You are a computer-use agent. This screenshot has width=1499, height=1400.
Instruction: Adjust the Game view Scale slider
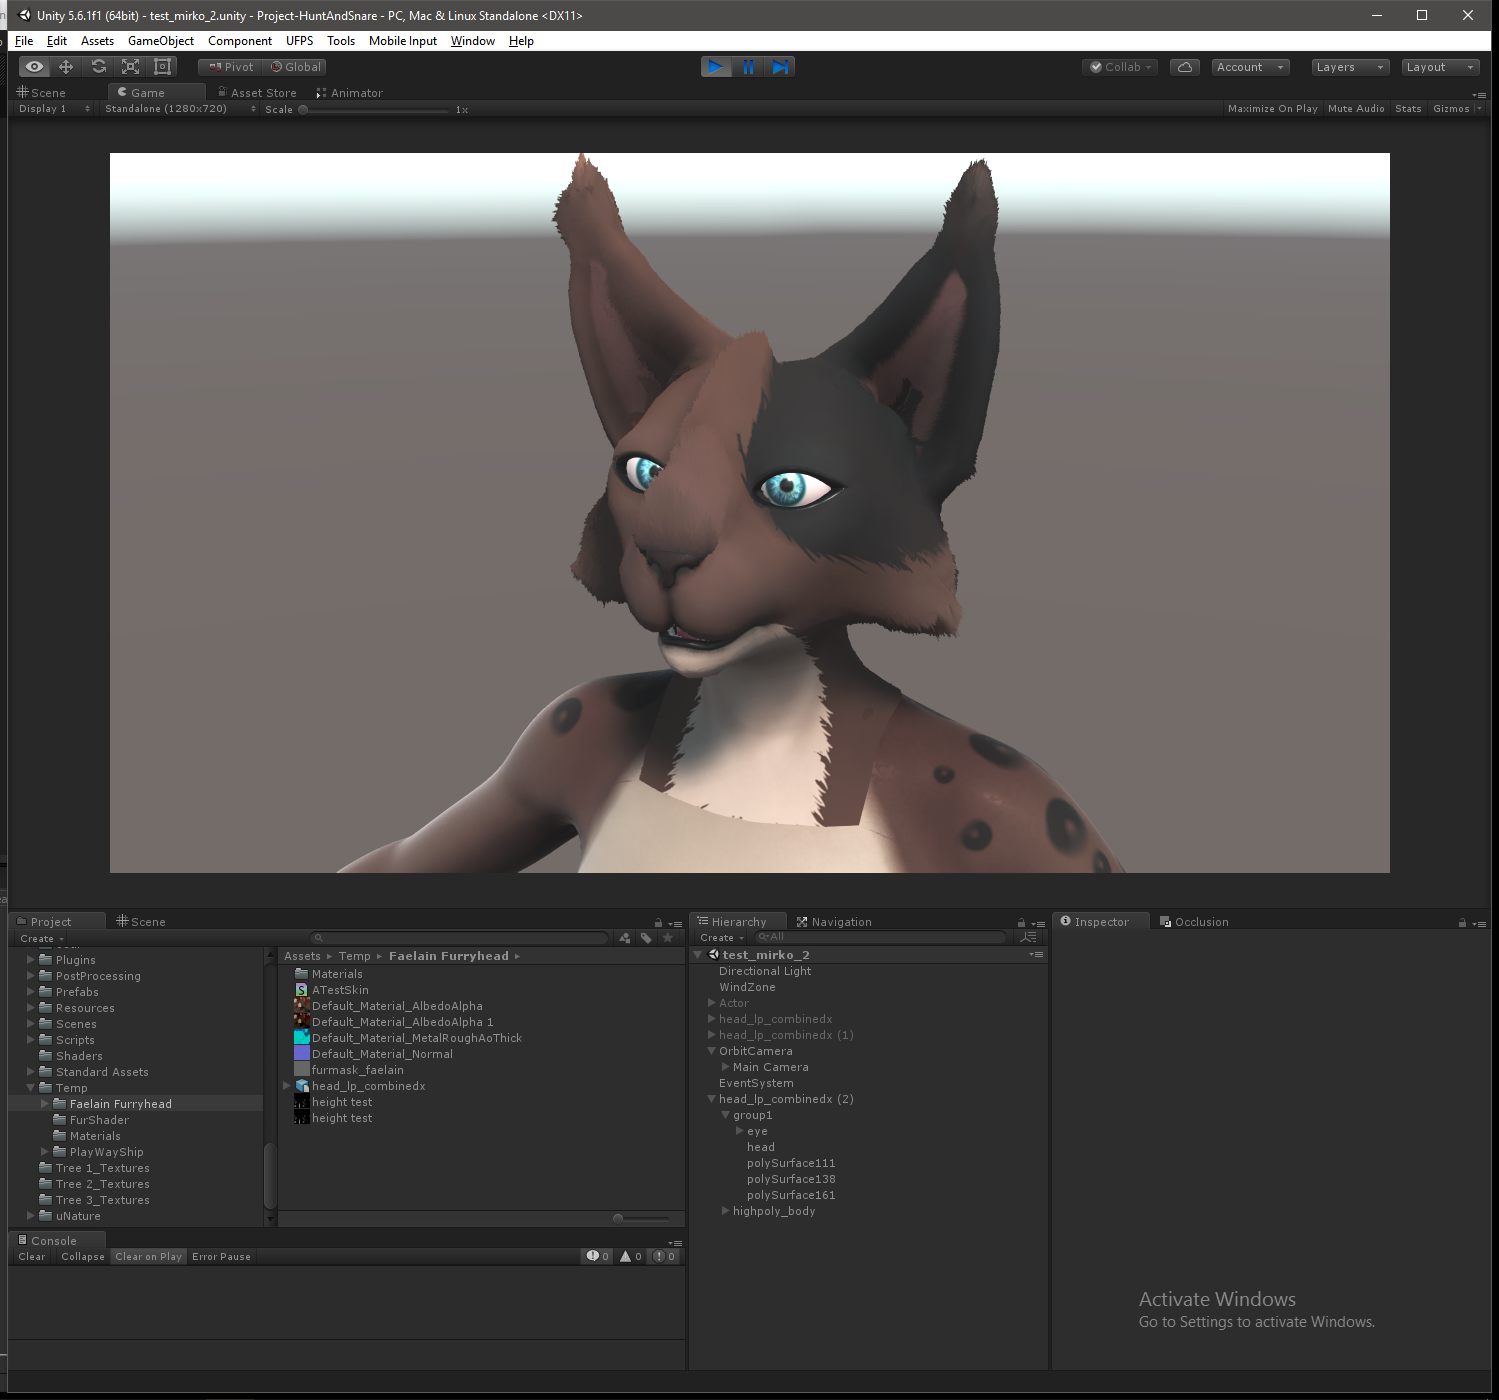[375, 110]
